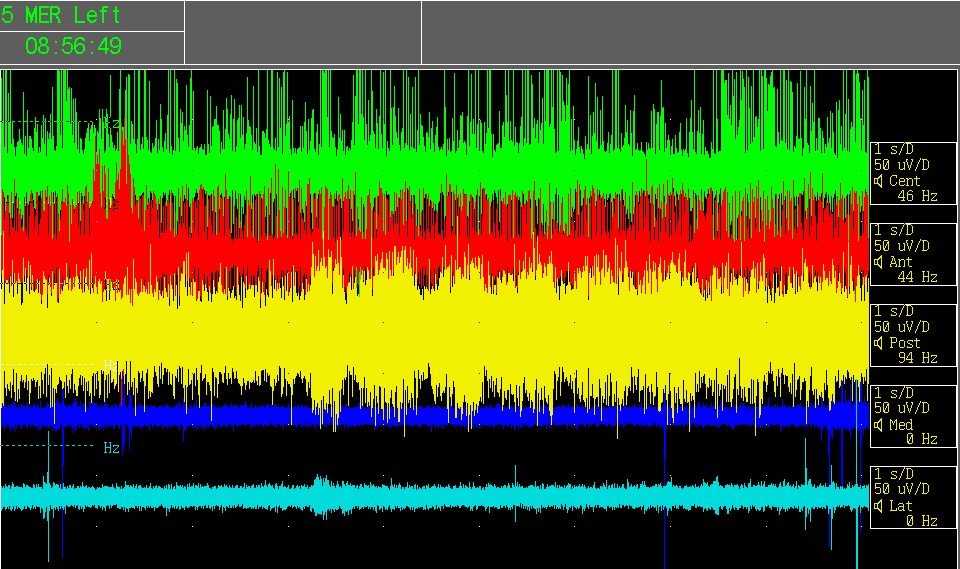Enable the Med channel speaker icon
The height and width of the screenshot is (569, 960).
(879, 425)
